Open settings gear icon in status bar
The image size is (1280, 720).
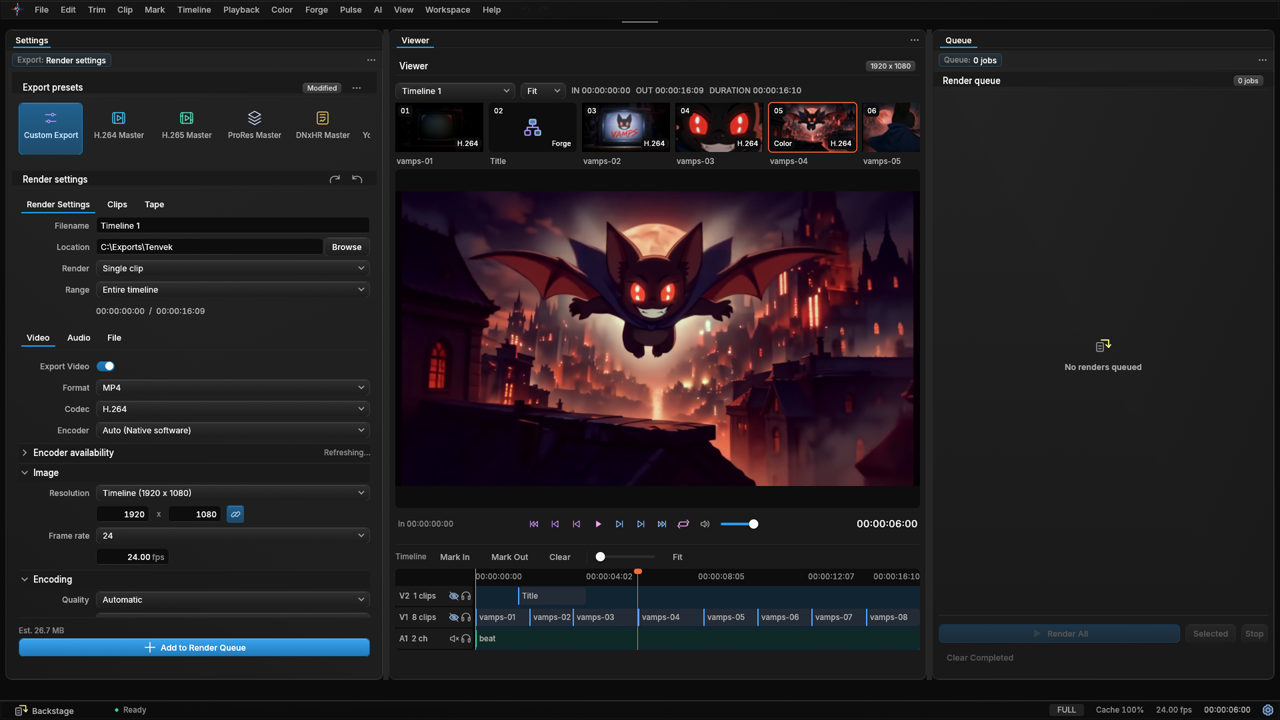click(x=1267, y=710)
